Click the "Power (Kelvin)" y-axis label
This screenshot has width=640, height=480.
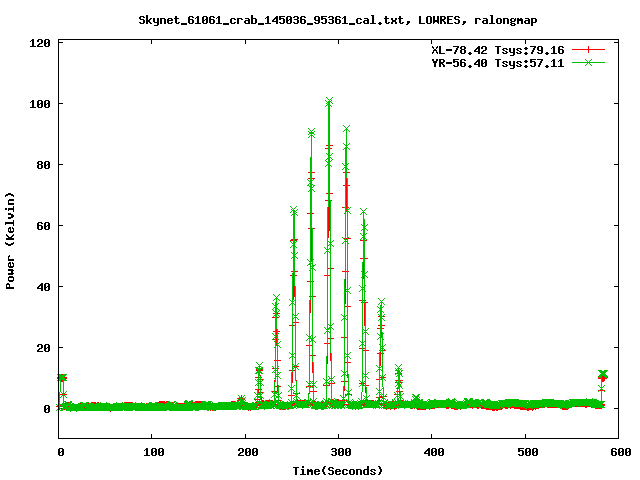click(11, 241)
